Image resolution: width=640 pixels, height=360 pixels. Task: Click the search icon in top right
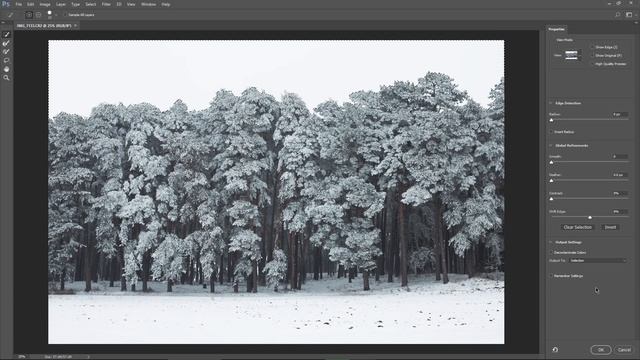[618, 15]
